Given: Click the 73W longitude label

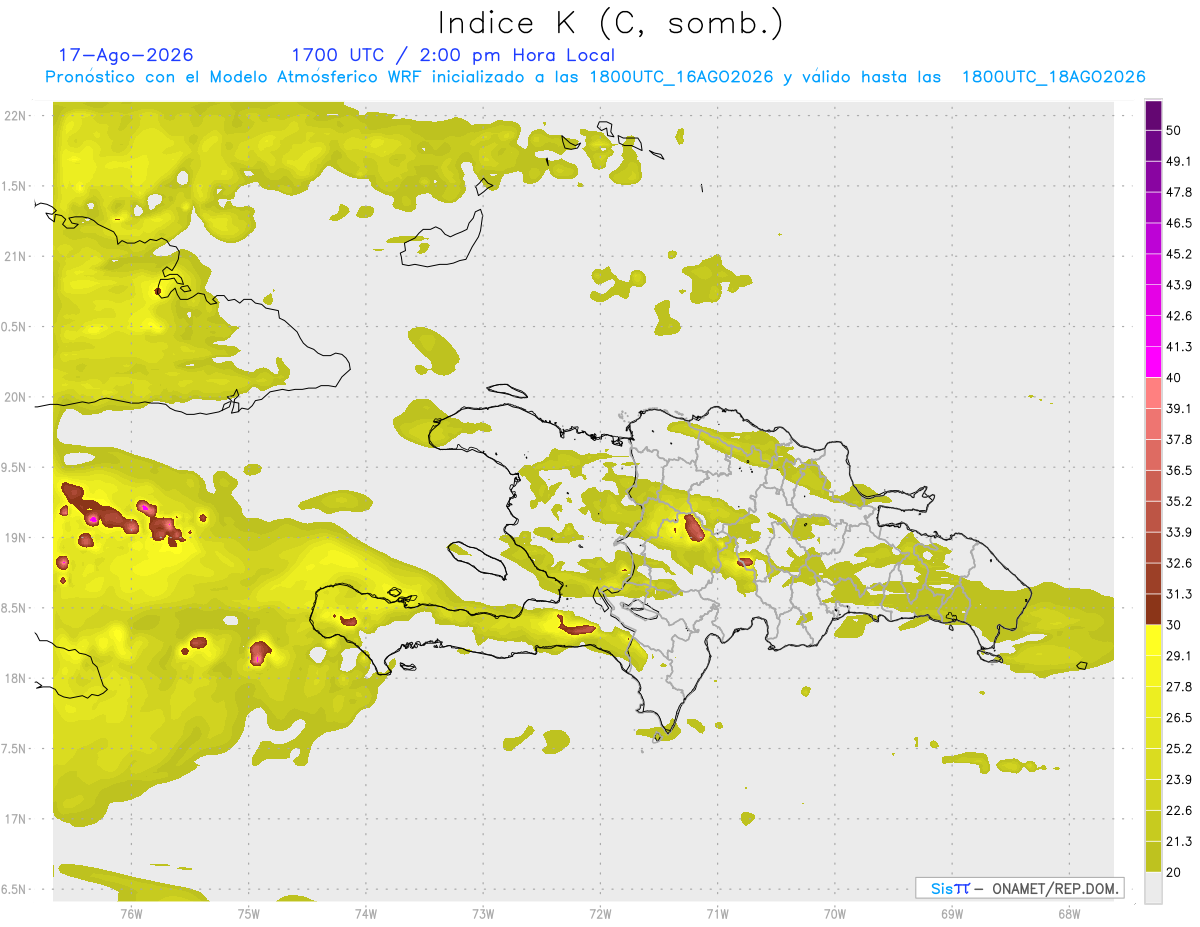Looking at the screenshot, I should pos(483,913).
